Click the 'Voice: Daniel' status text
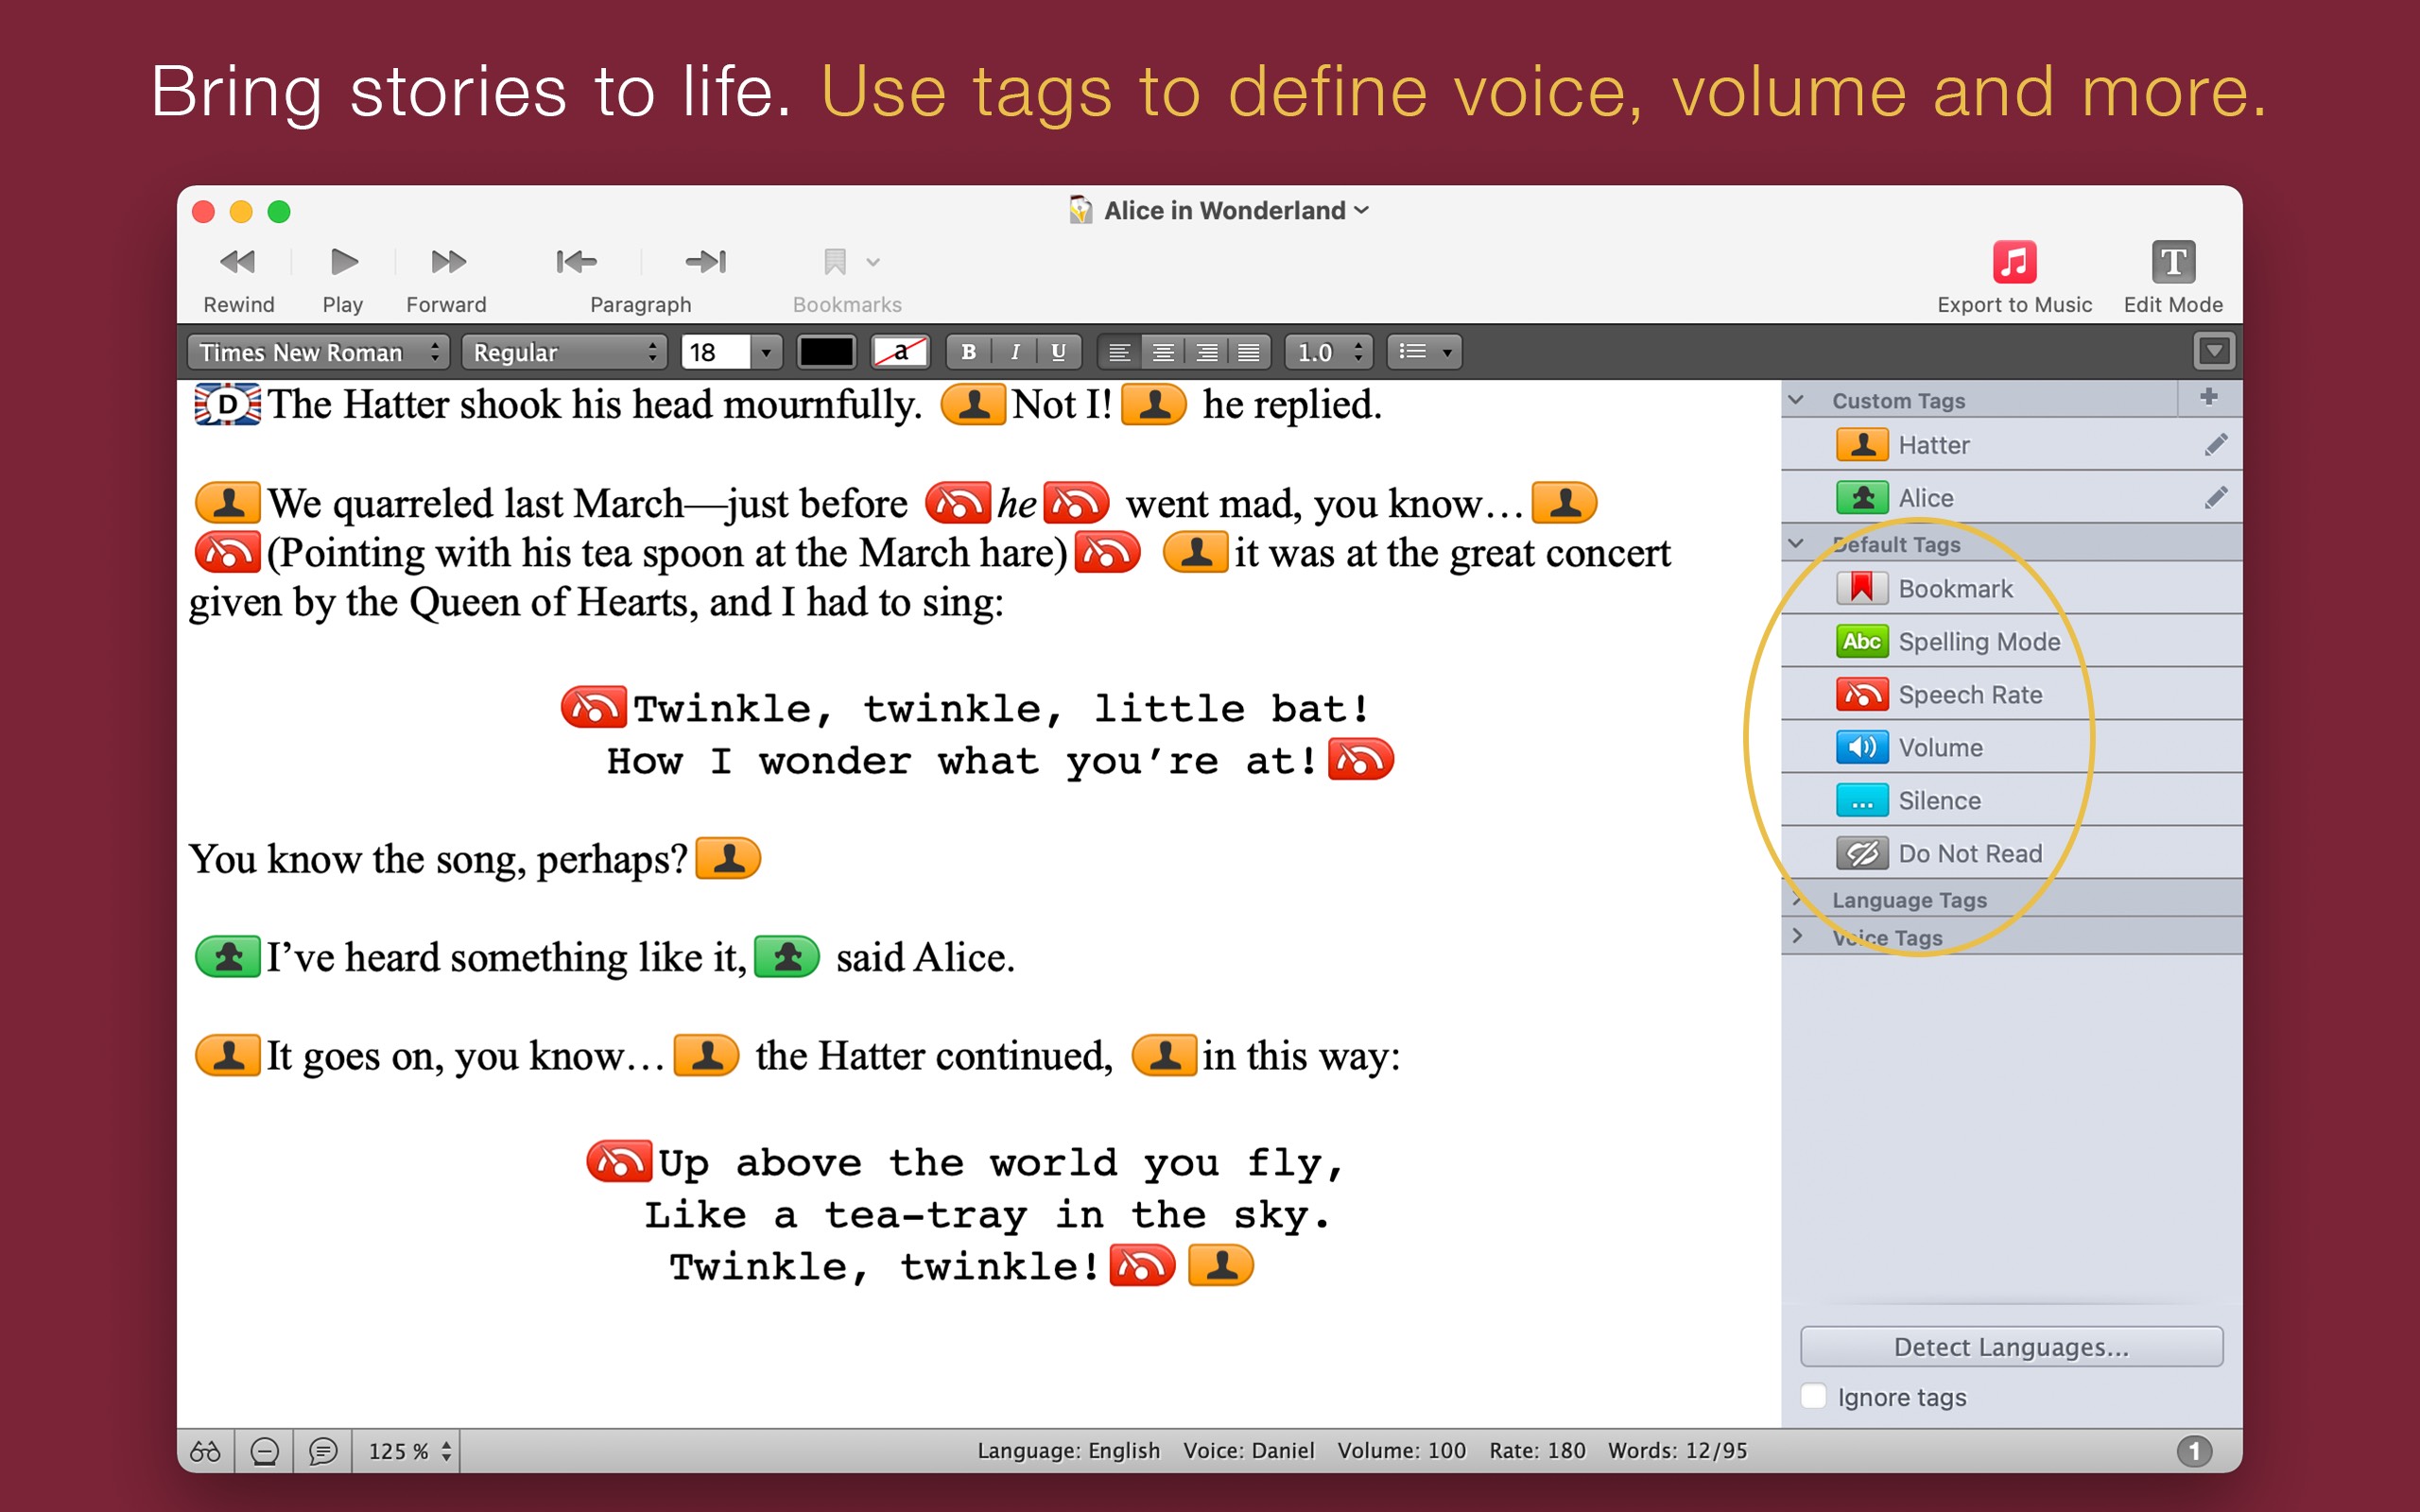The width and height of the screenshot is (2420, 1512). tap(1248, 1451)
